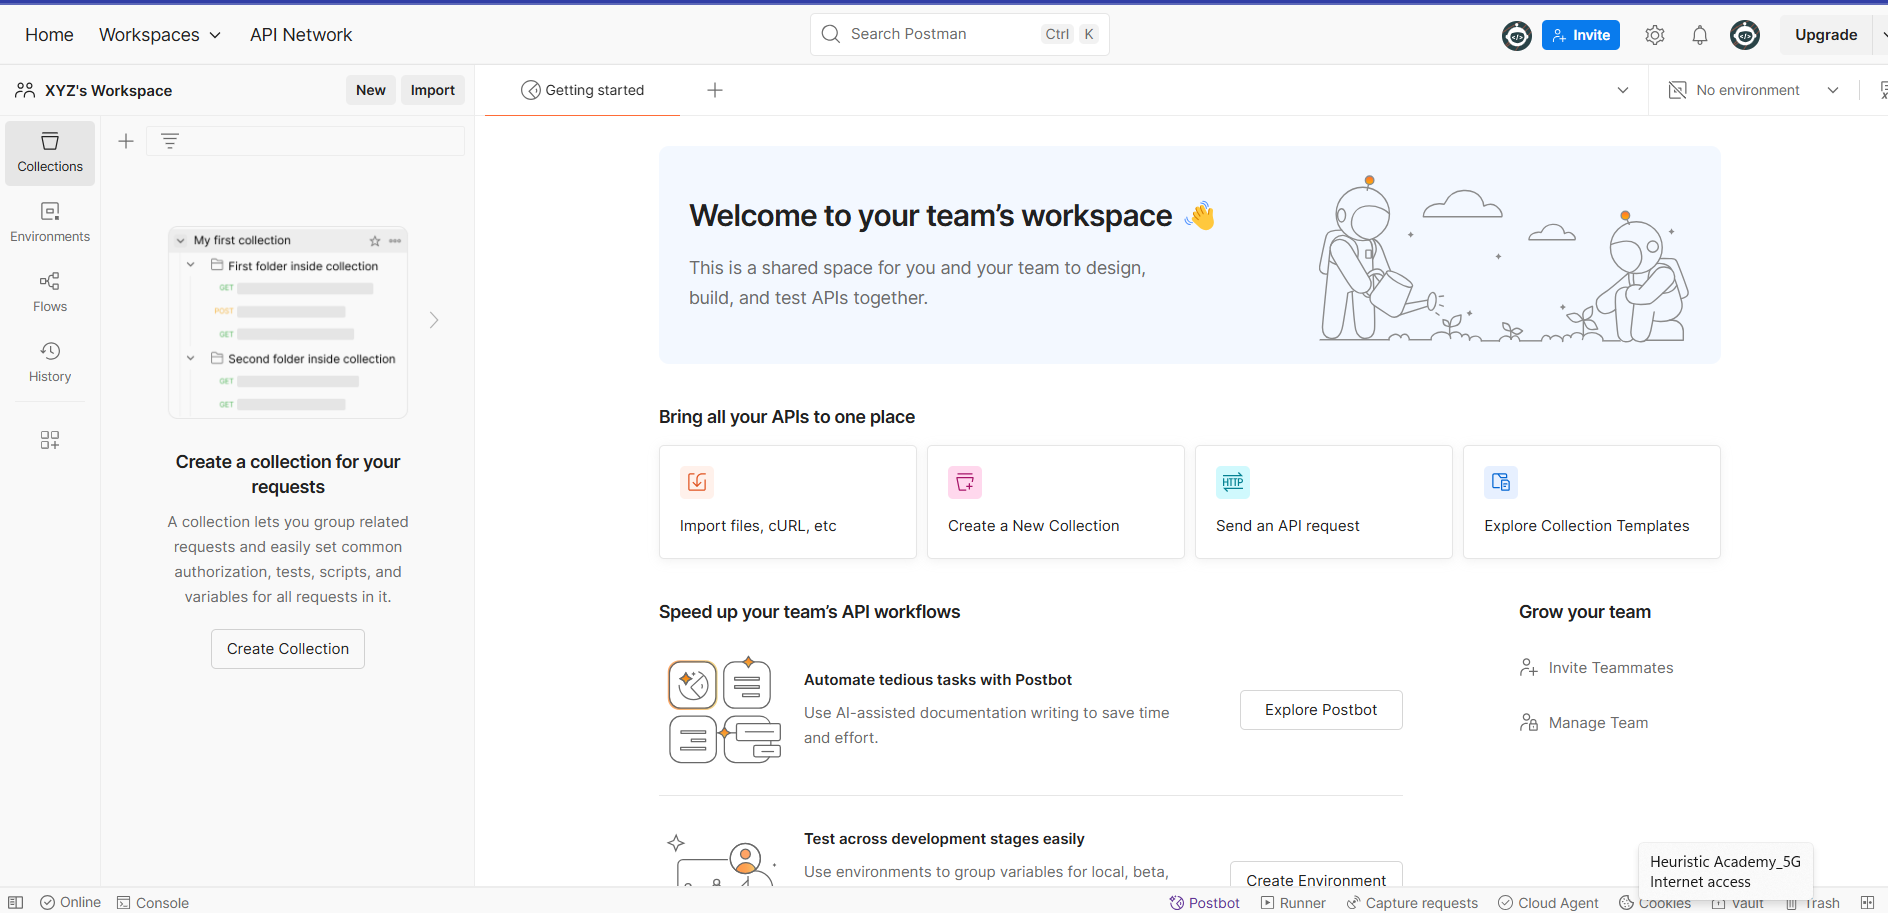Click the Invite button
The width and height of the screenshot is (1888, 913).
coord(1581,35)
